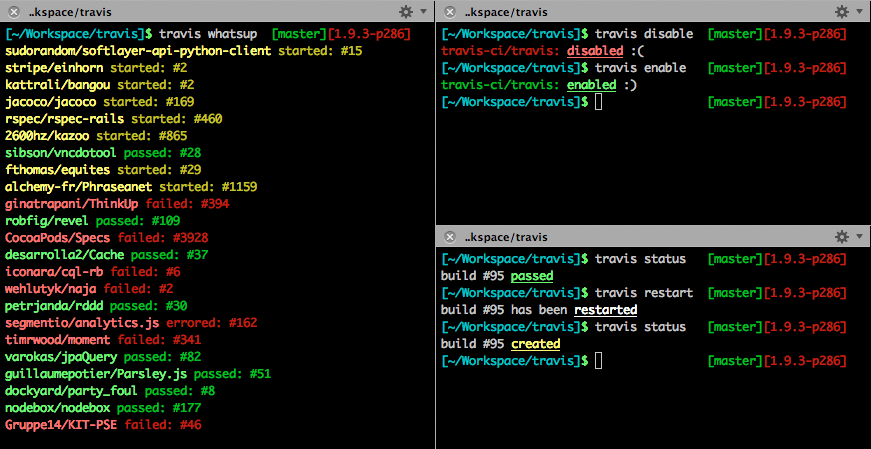Open gear settings in top-right terminal pane
The image size is (871, 449).
pos(842,12)
